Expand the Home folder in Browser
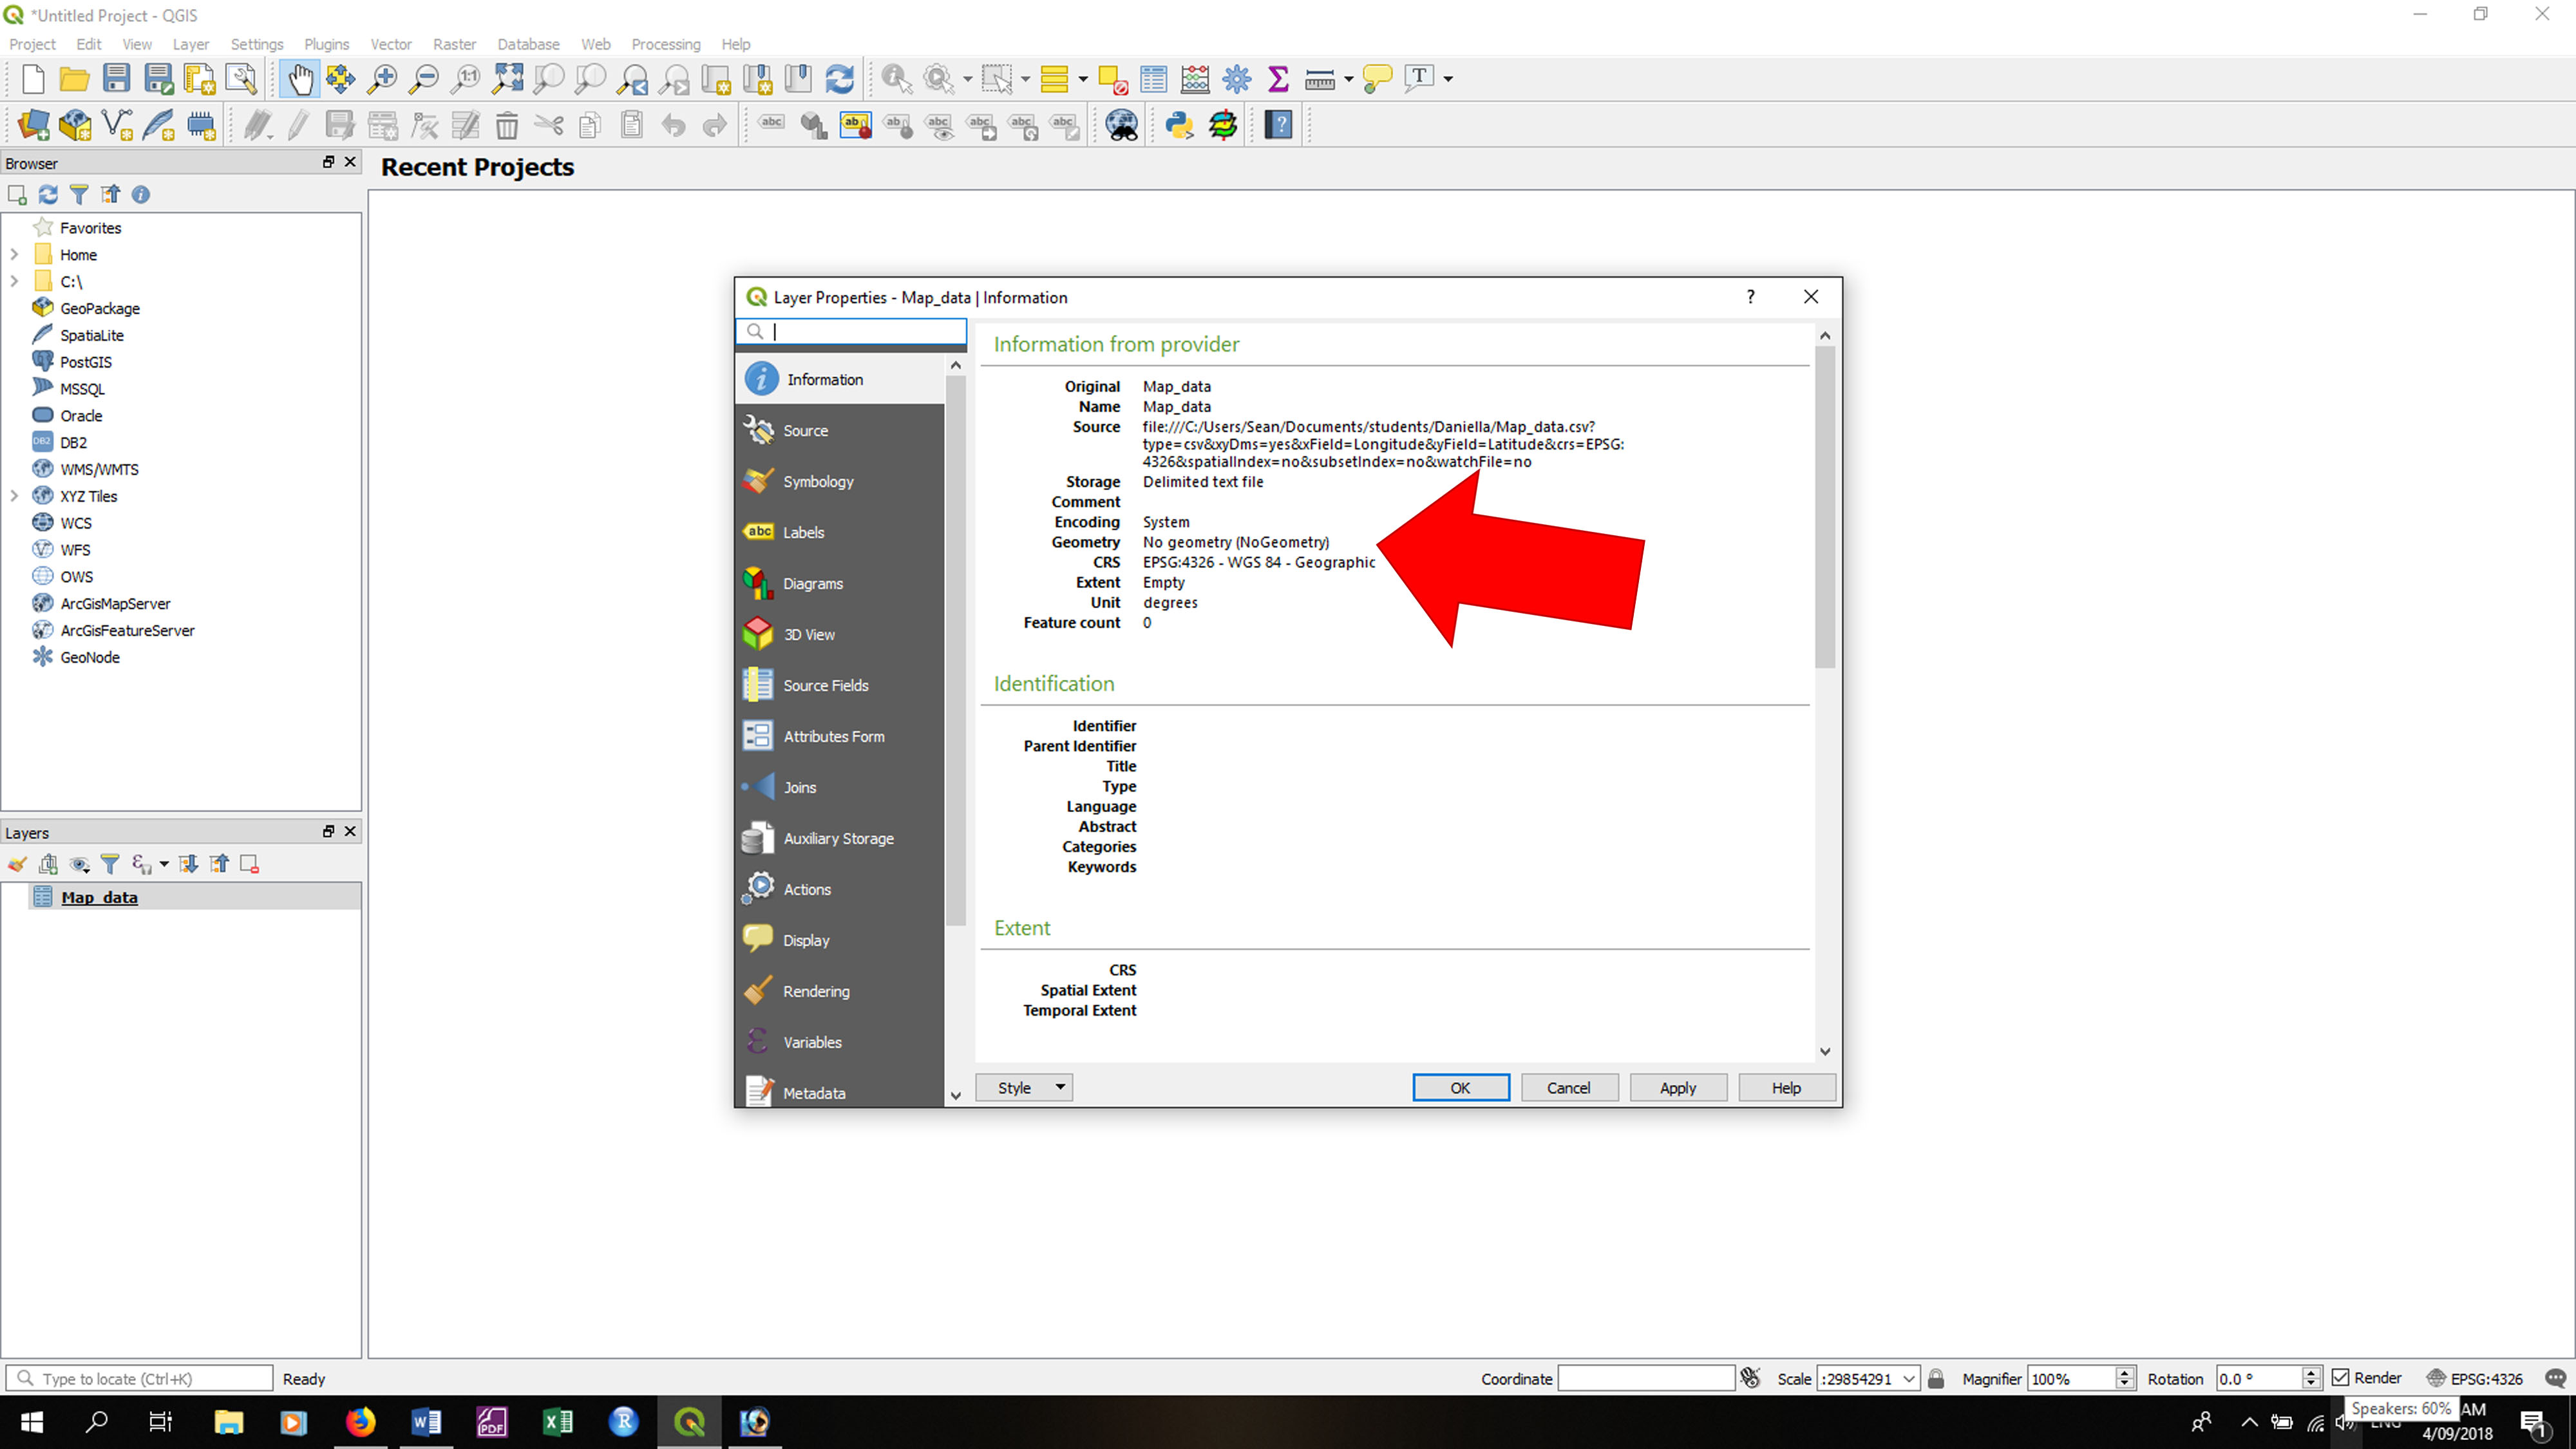Viewport: 2576px width, 1449px height. click(x=14, y=254)
